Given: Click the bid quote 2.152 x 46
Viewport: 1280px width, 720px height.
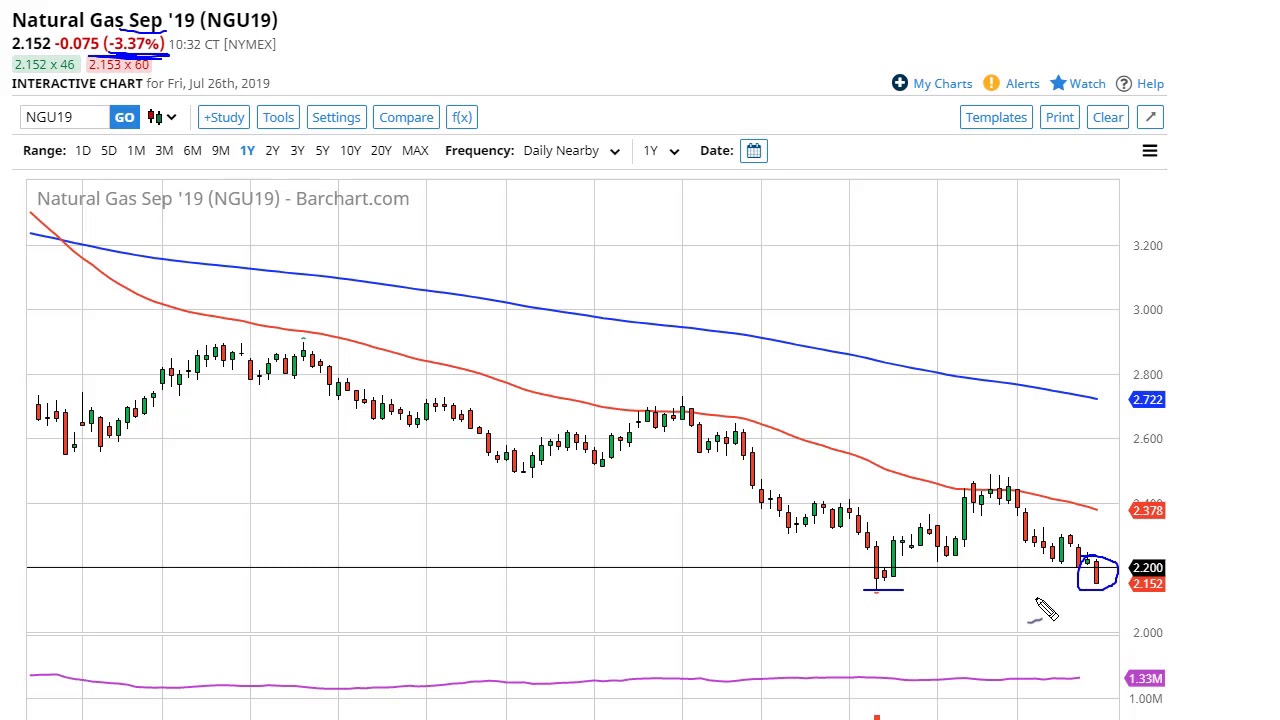Looking at the screenshot, I should click(x=44, y=65).
